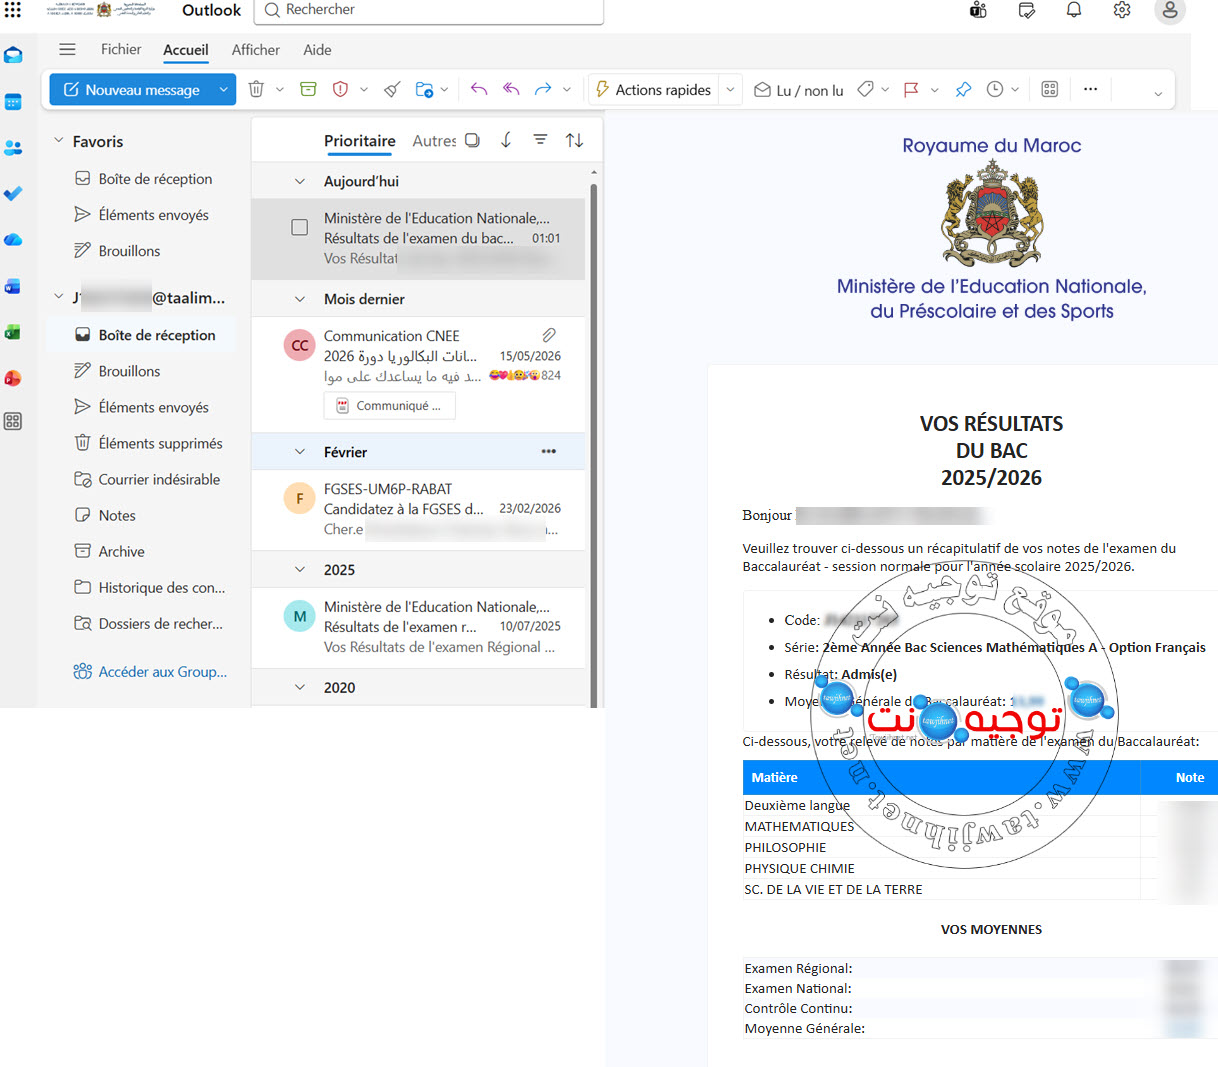Open the Fichier menu
The height and width of the screenshot is (1067, 1218).
click(x=121, y=49)
